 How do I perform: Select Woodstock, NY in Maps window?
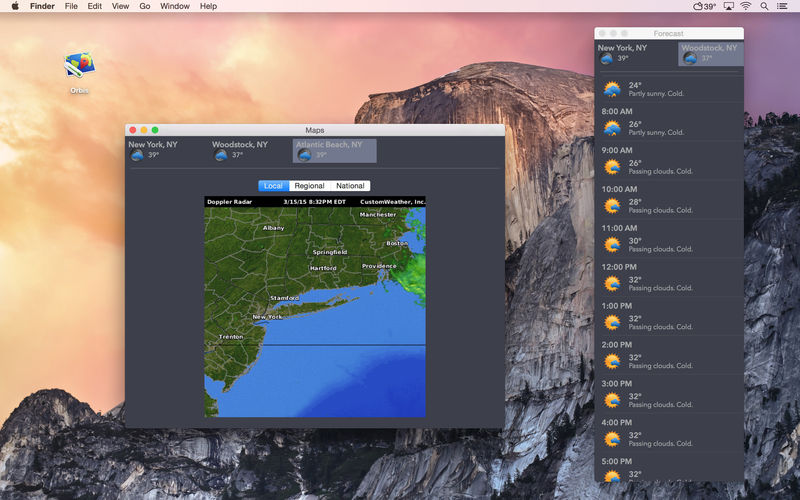pos(240,150)
